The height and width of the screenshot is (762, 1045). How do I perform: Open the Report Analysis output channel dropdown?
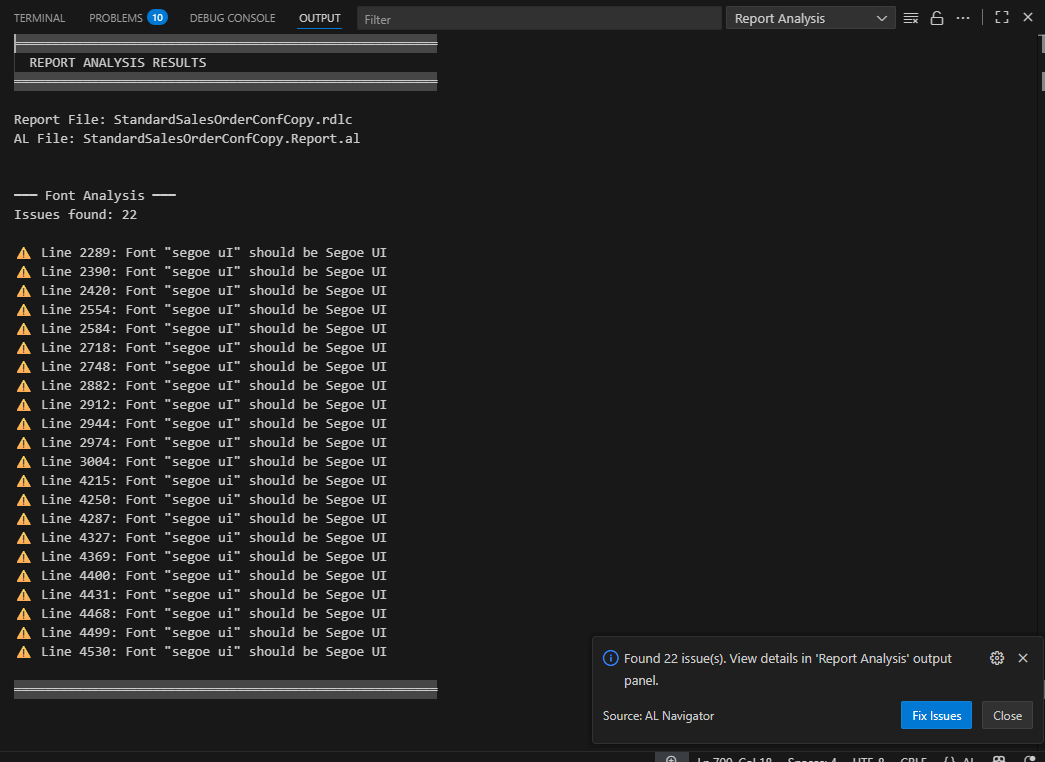[810, 18]
